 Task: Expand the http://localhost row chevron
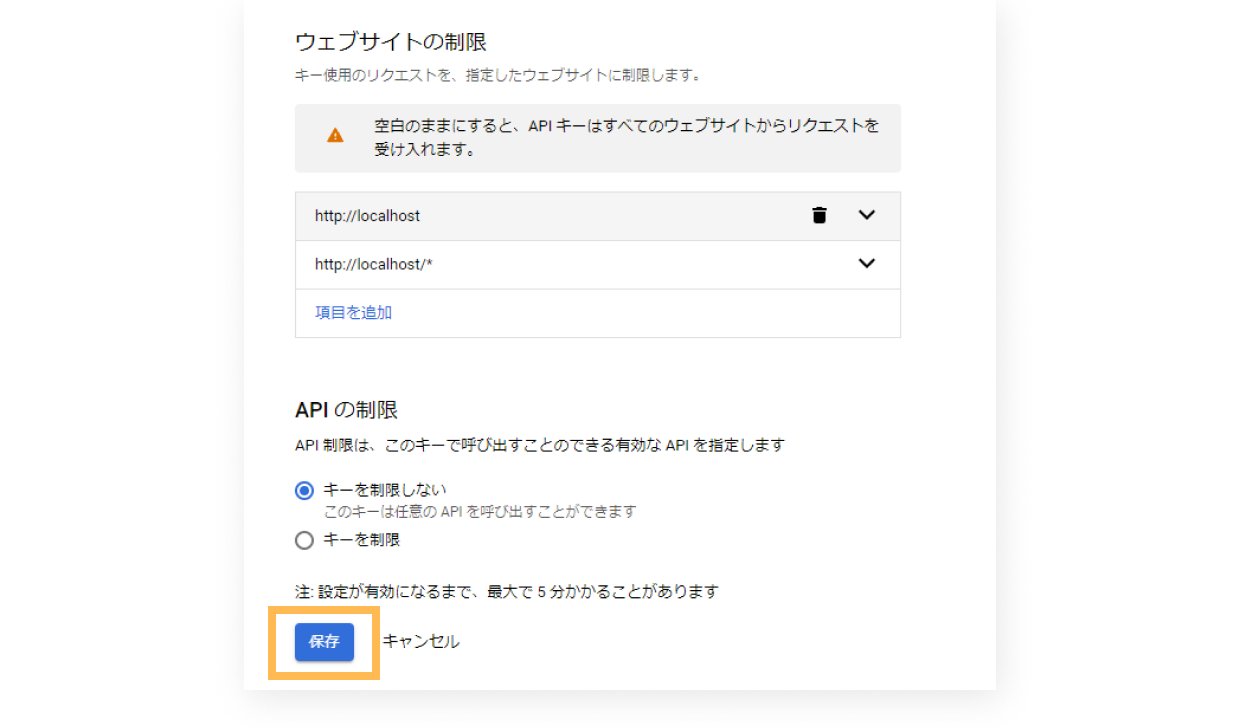[867, 215]
